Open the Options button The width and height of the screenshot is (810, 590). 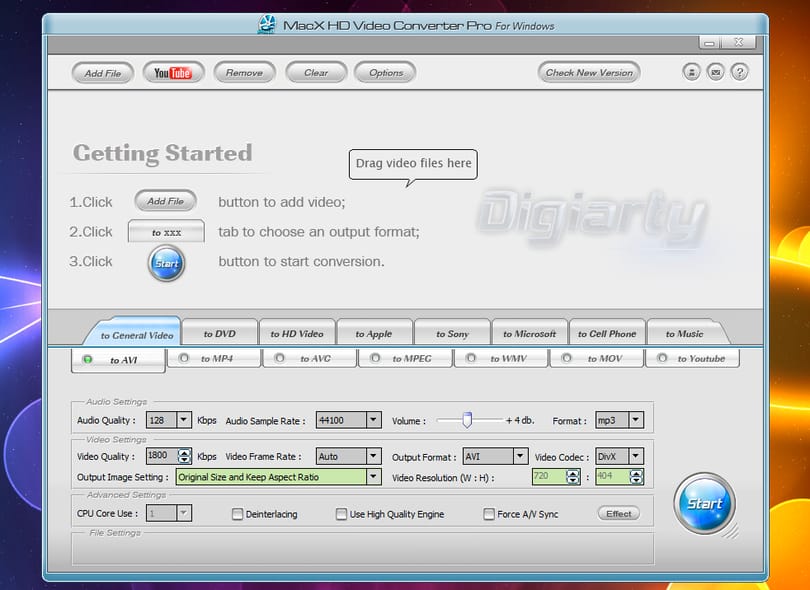385,73
